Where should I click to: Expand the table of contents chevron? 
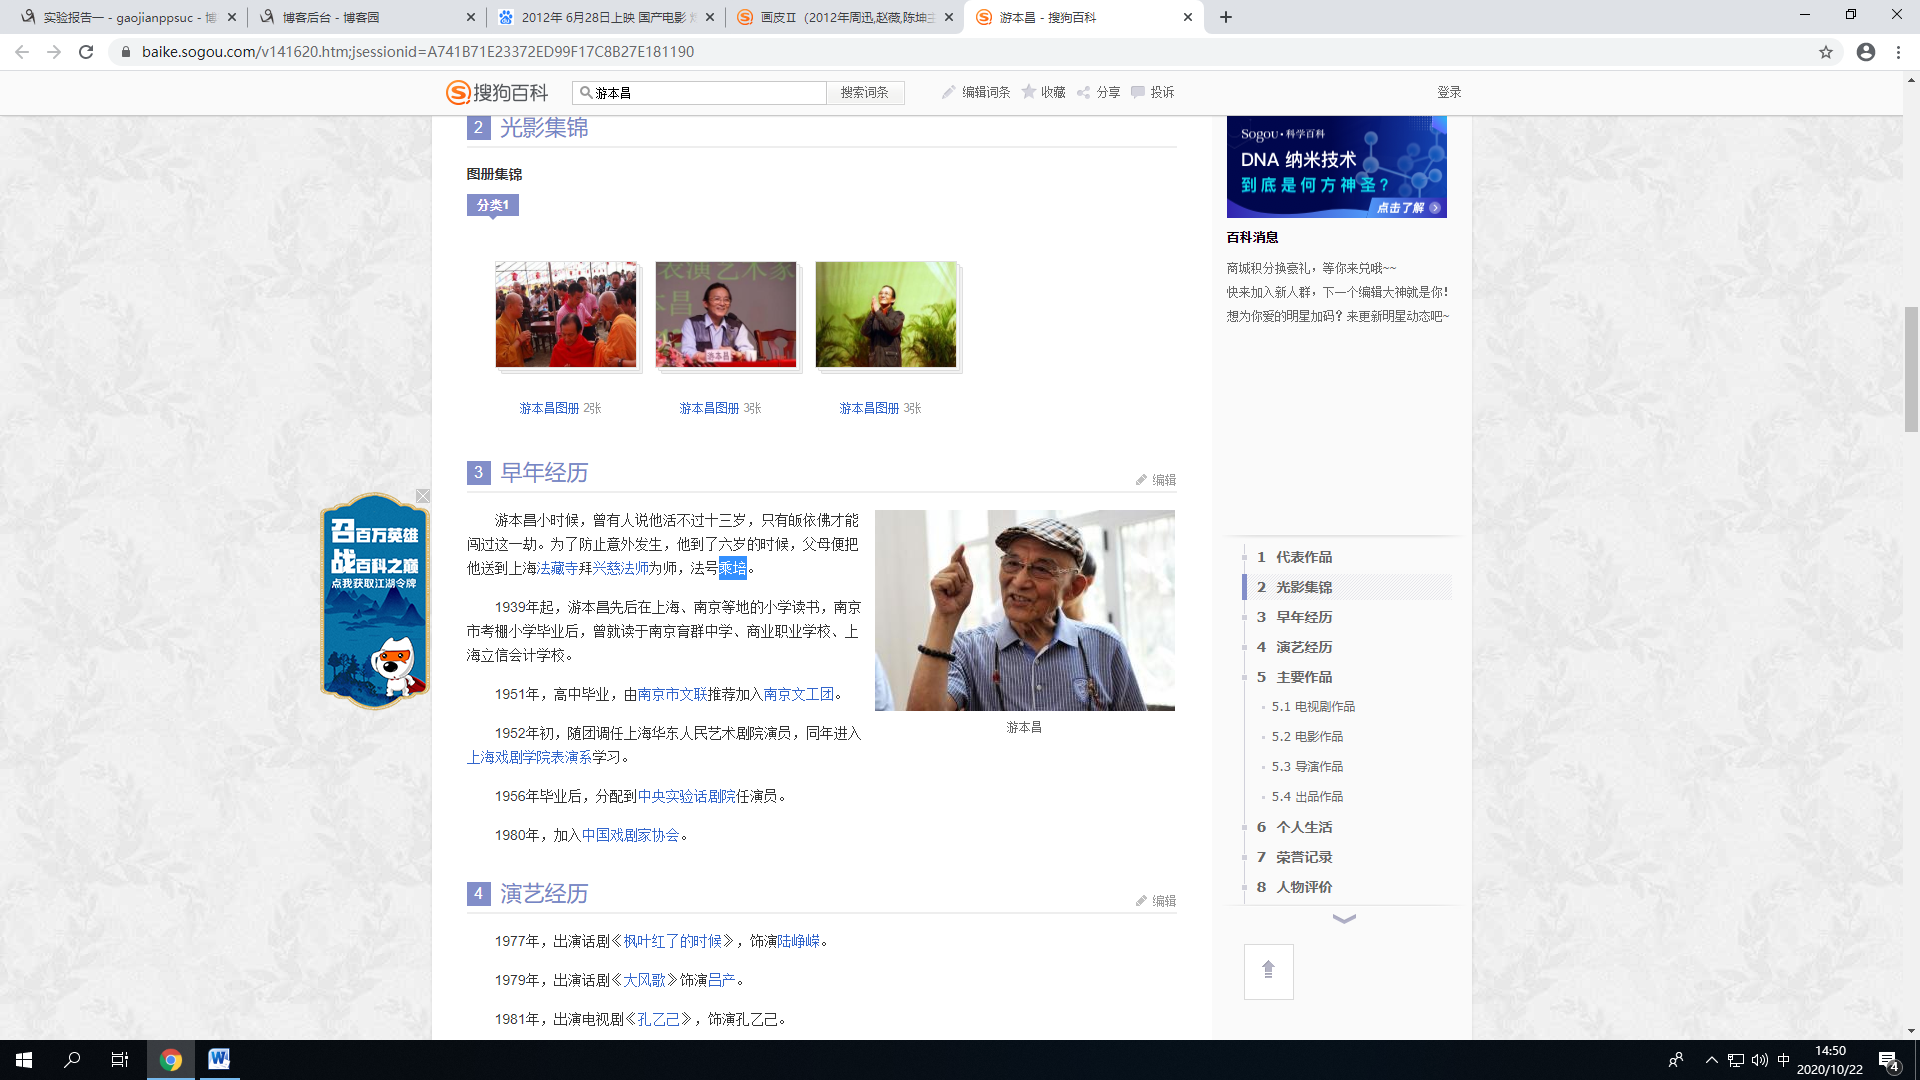[x=1344, y=919]
